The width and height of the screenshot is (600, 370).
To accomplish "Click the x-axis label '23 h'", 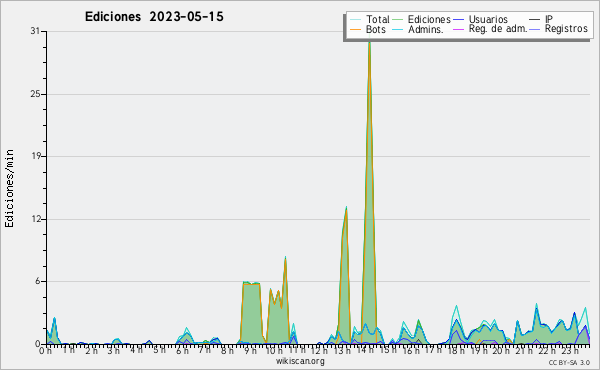I will coord(570,351).
